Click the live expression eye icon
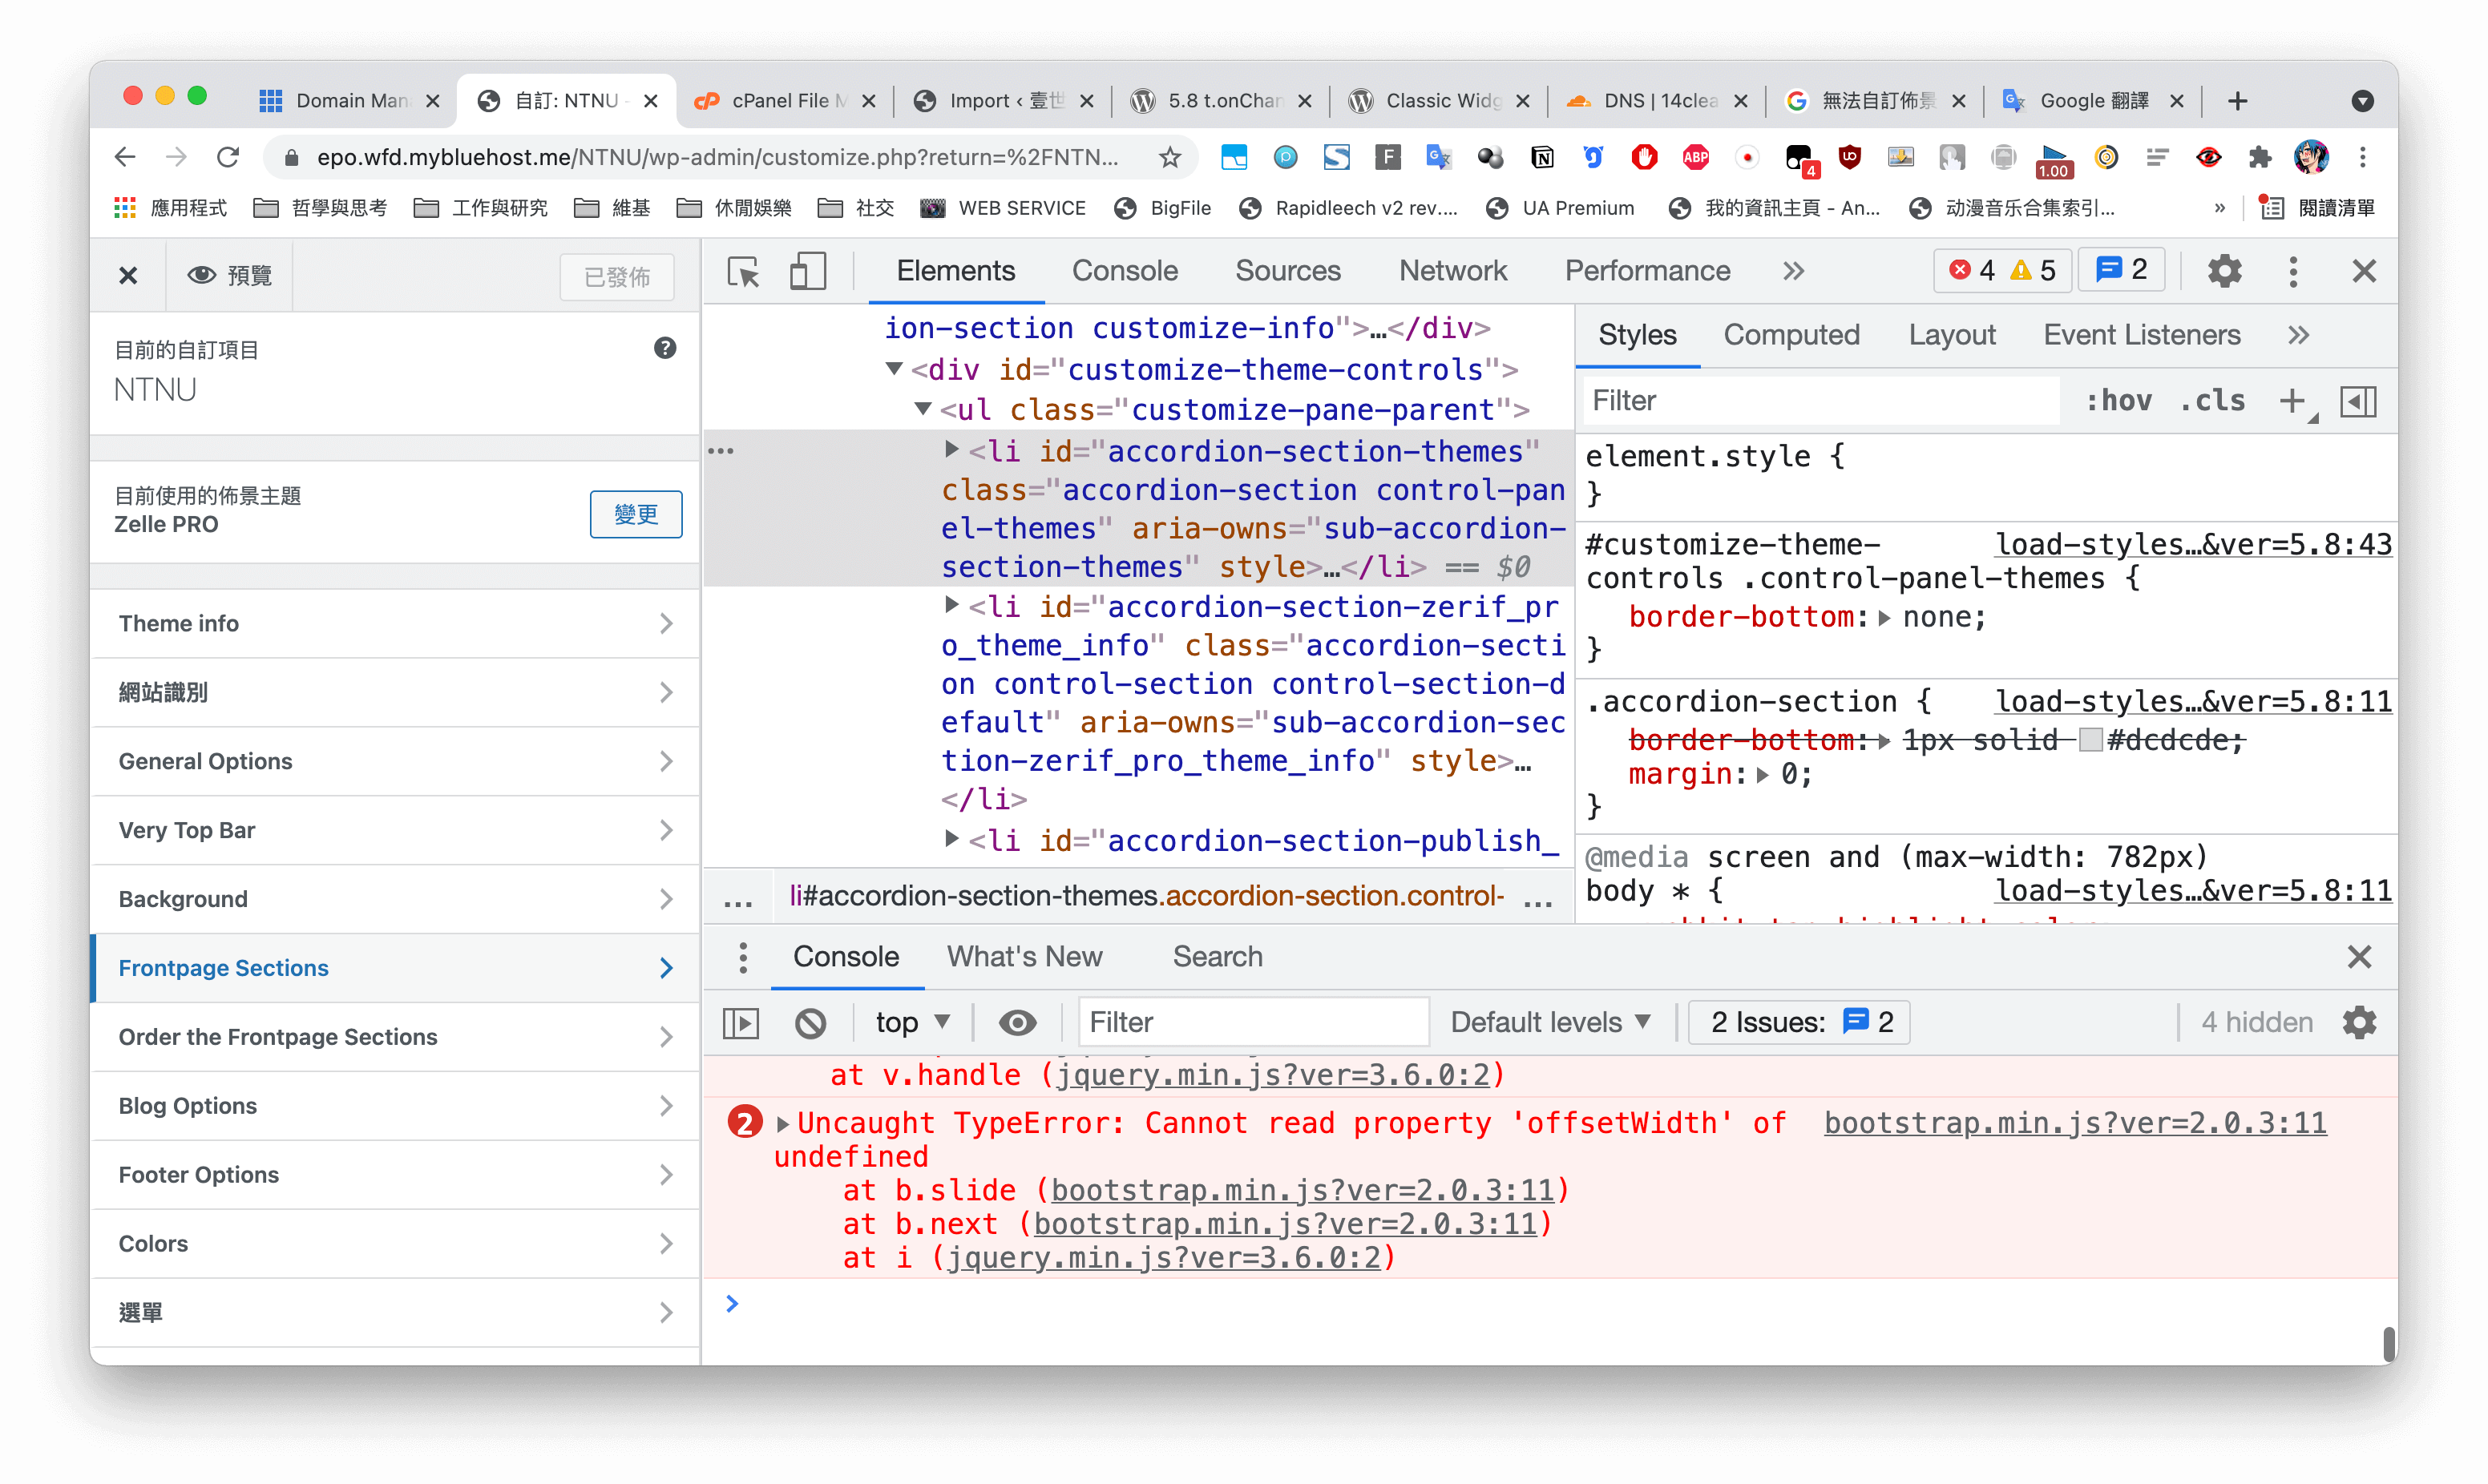 tap(1017, 1023)
